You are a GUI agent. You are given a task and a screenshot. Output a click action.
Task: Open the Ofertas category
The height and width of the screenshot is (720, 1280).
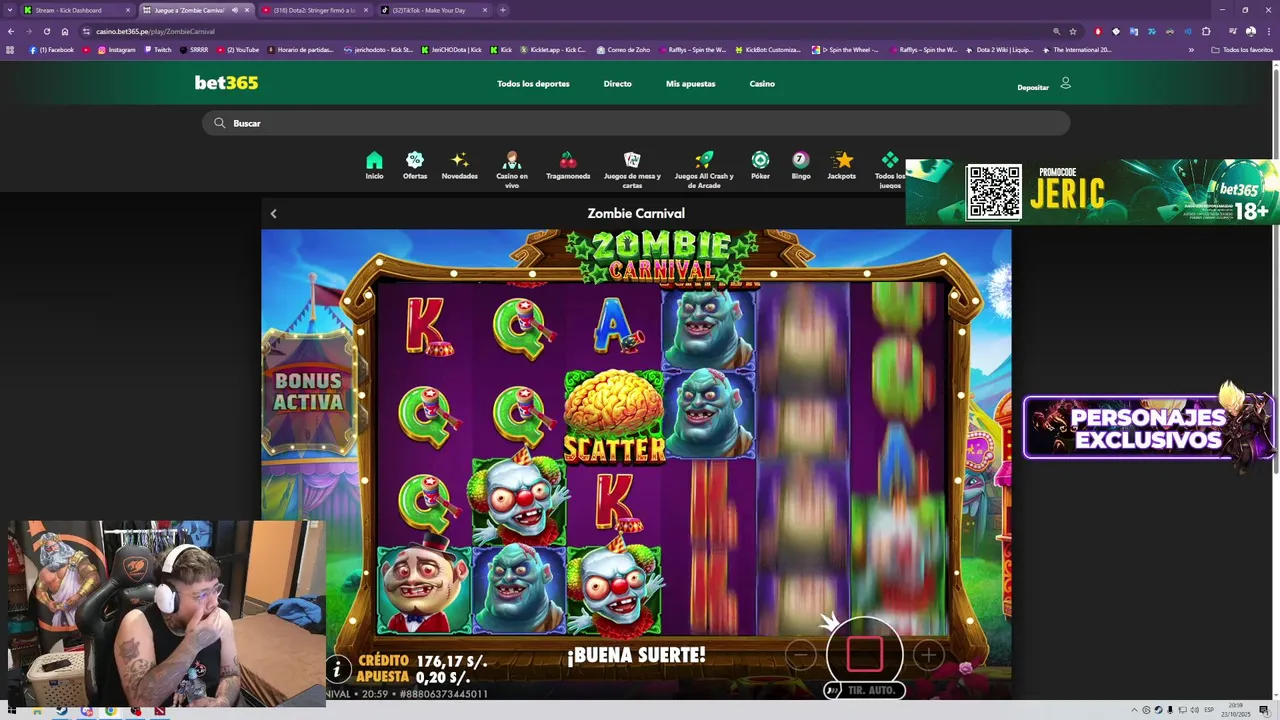[415, 166]
